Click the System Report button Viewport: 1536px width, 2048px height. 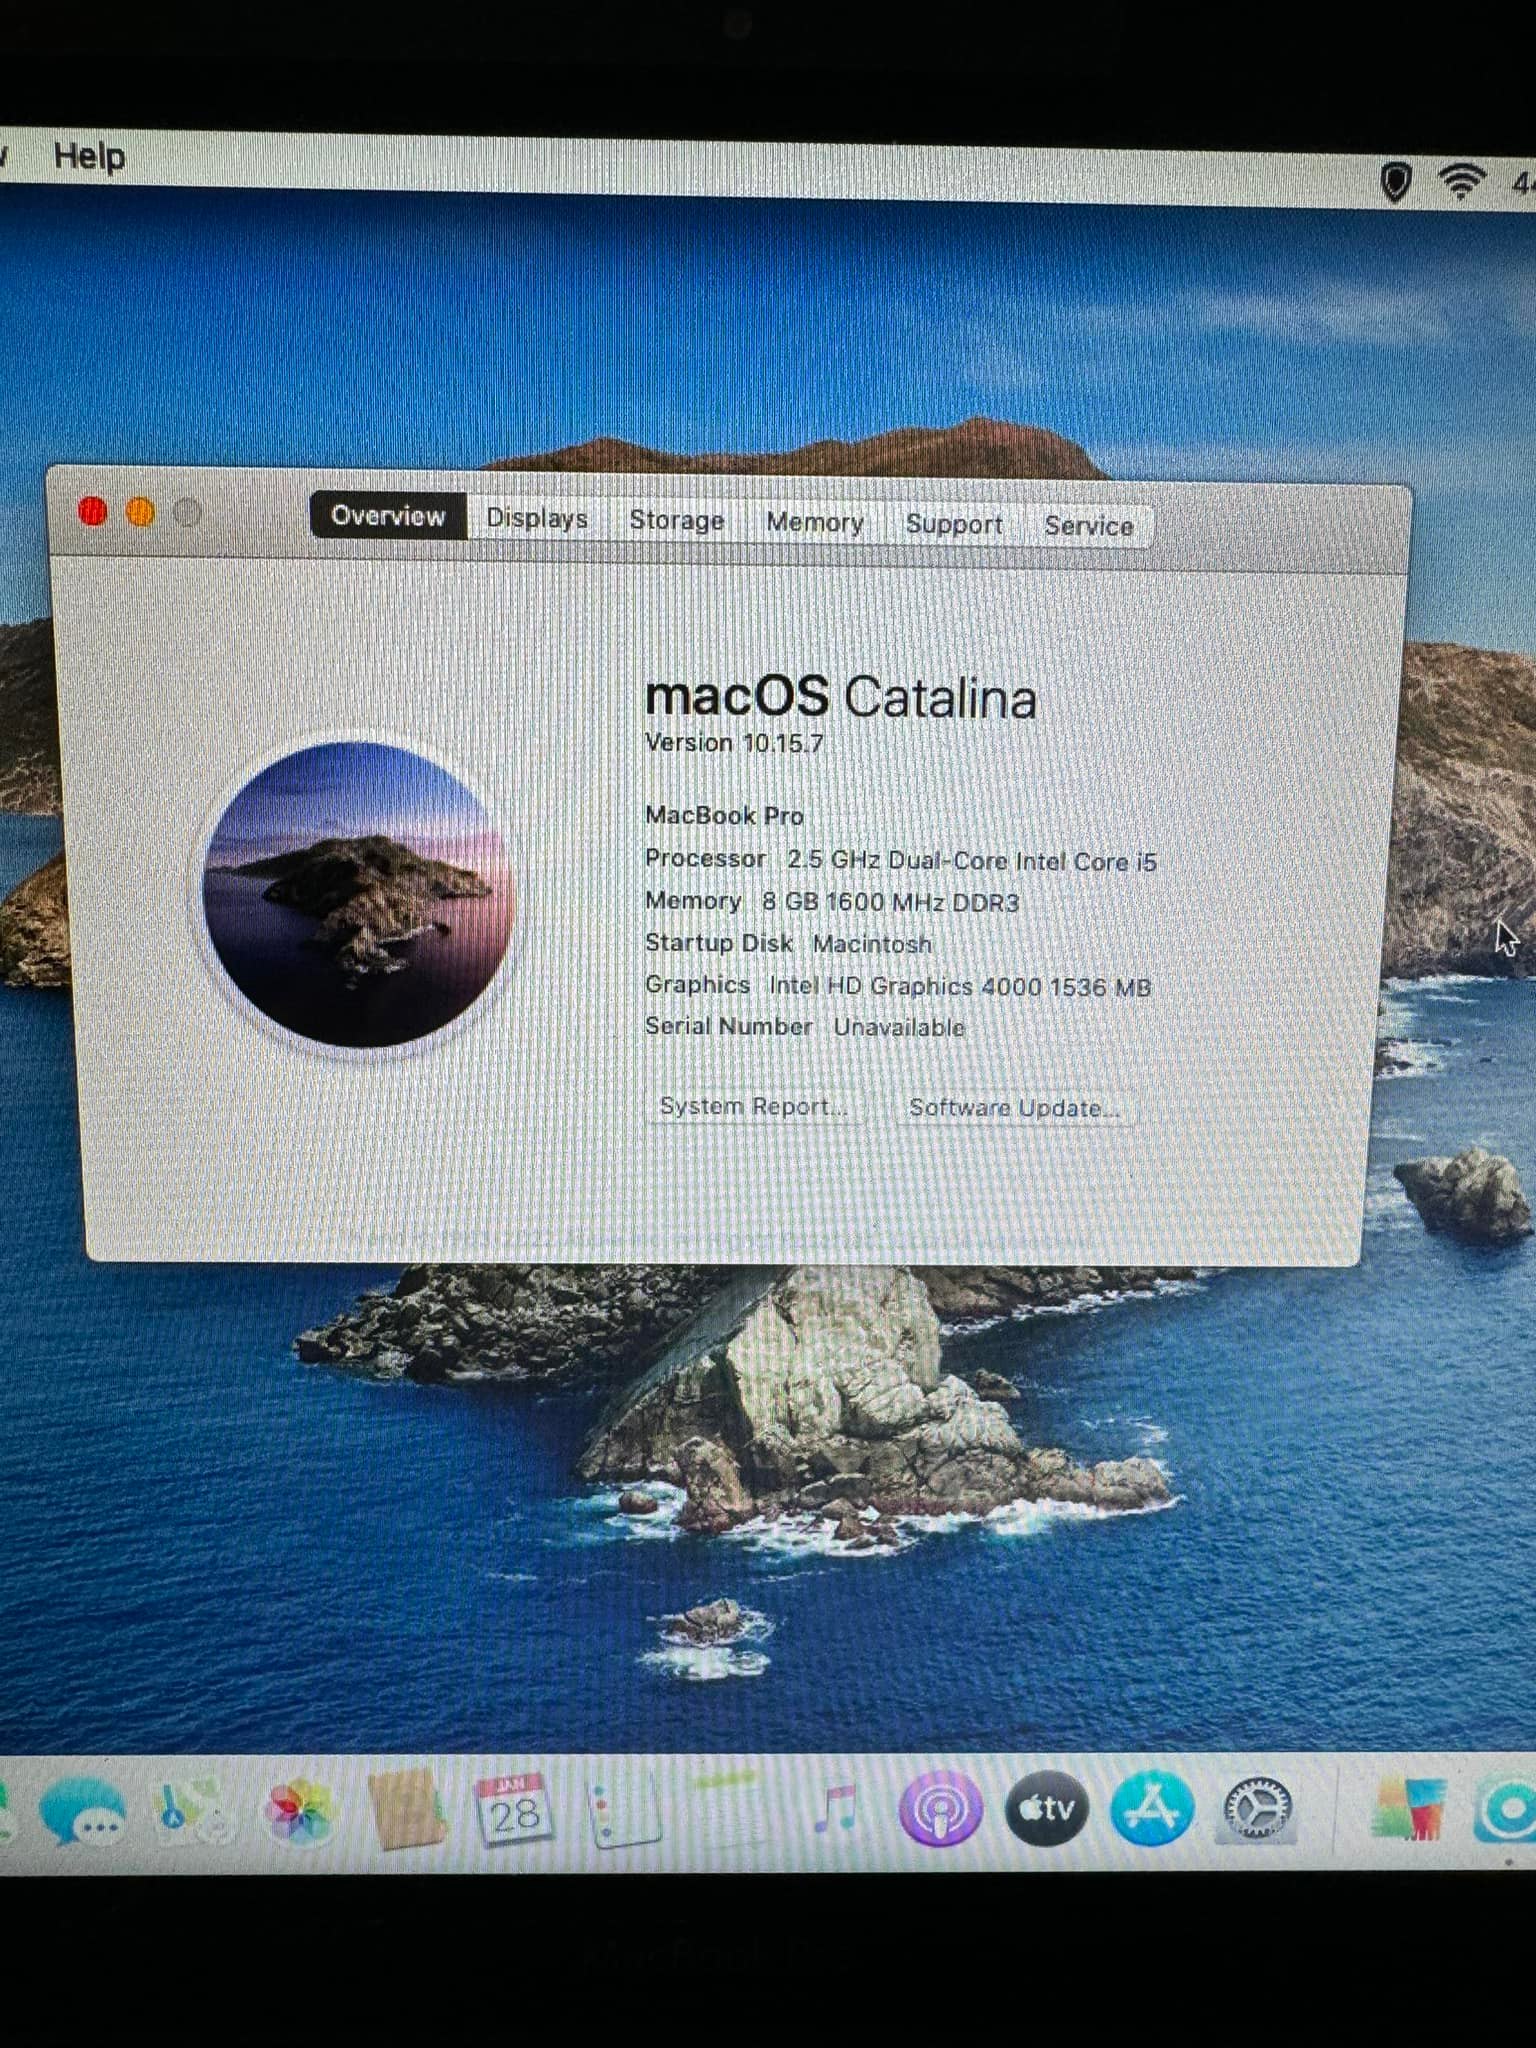coord(754,1106)
